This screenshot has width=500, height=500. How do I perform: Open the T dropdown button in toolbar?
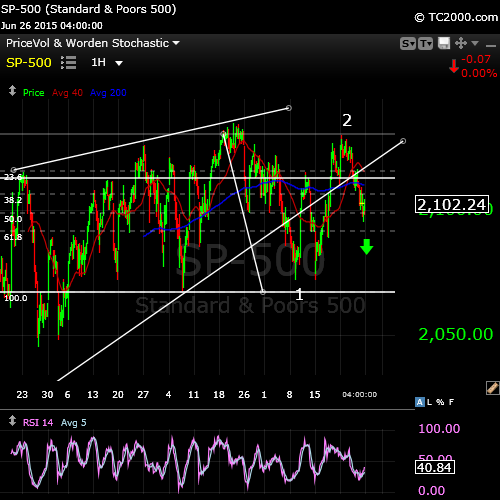tap(426, 44)
